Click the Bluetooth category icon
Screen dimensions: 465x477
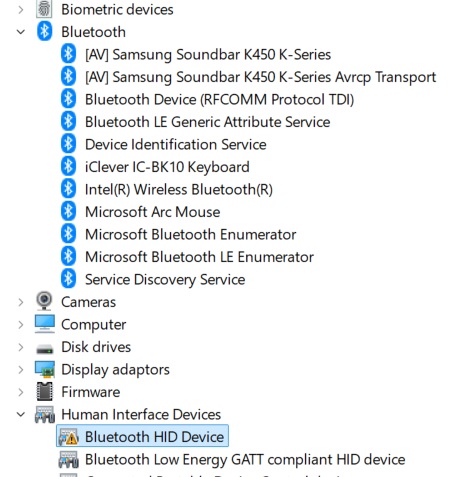click(x=44, y=31)
